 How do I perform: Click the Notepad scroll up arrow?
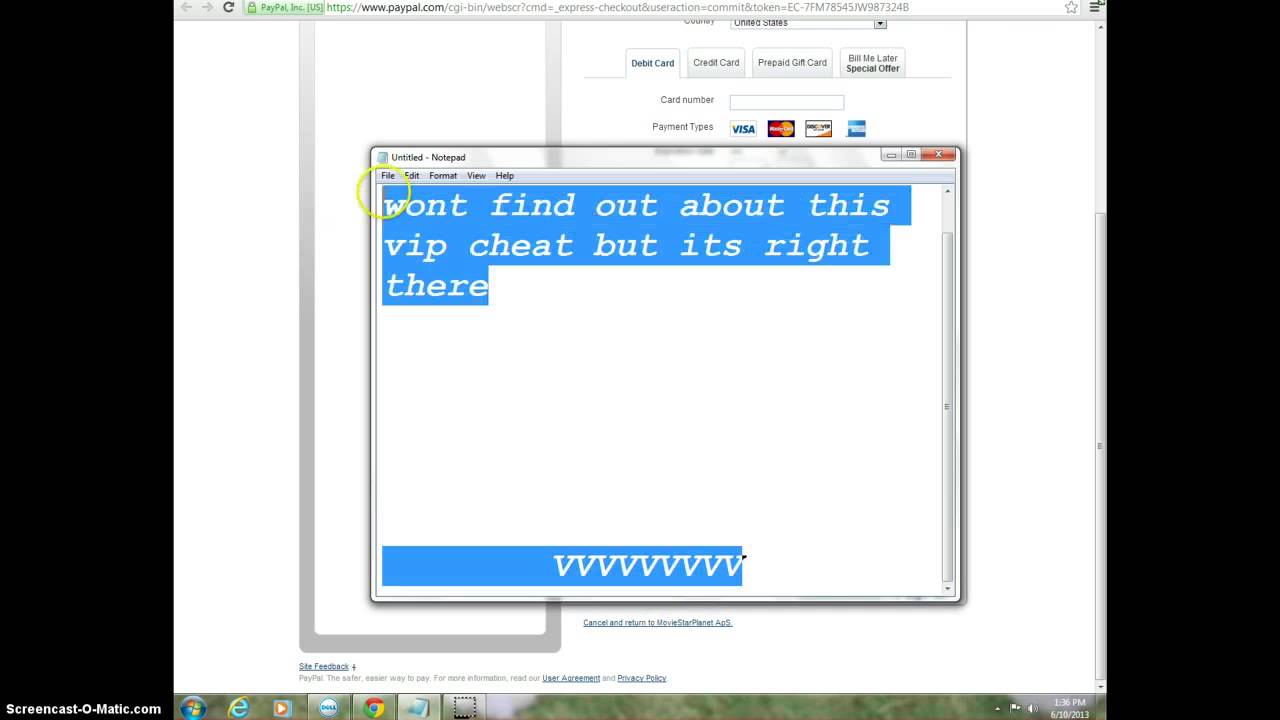point(948,192)
